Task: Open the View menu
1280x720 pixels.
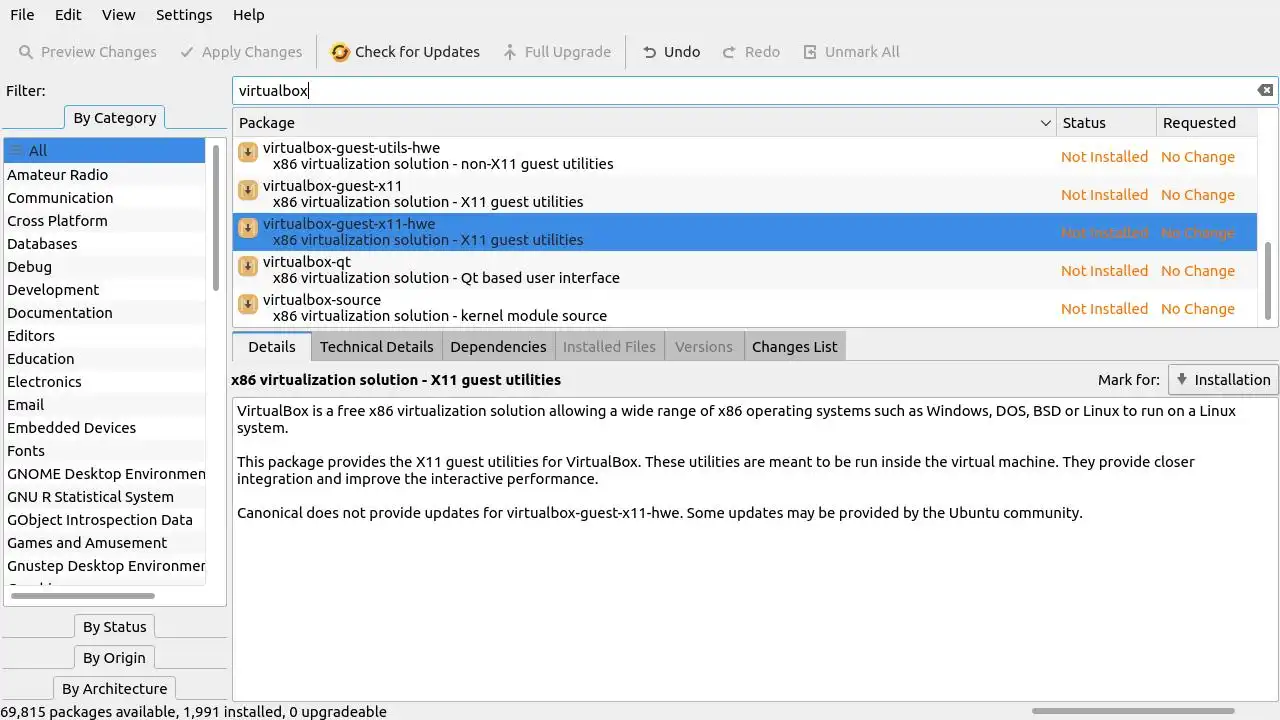Action: tap(118, 15)
